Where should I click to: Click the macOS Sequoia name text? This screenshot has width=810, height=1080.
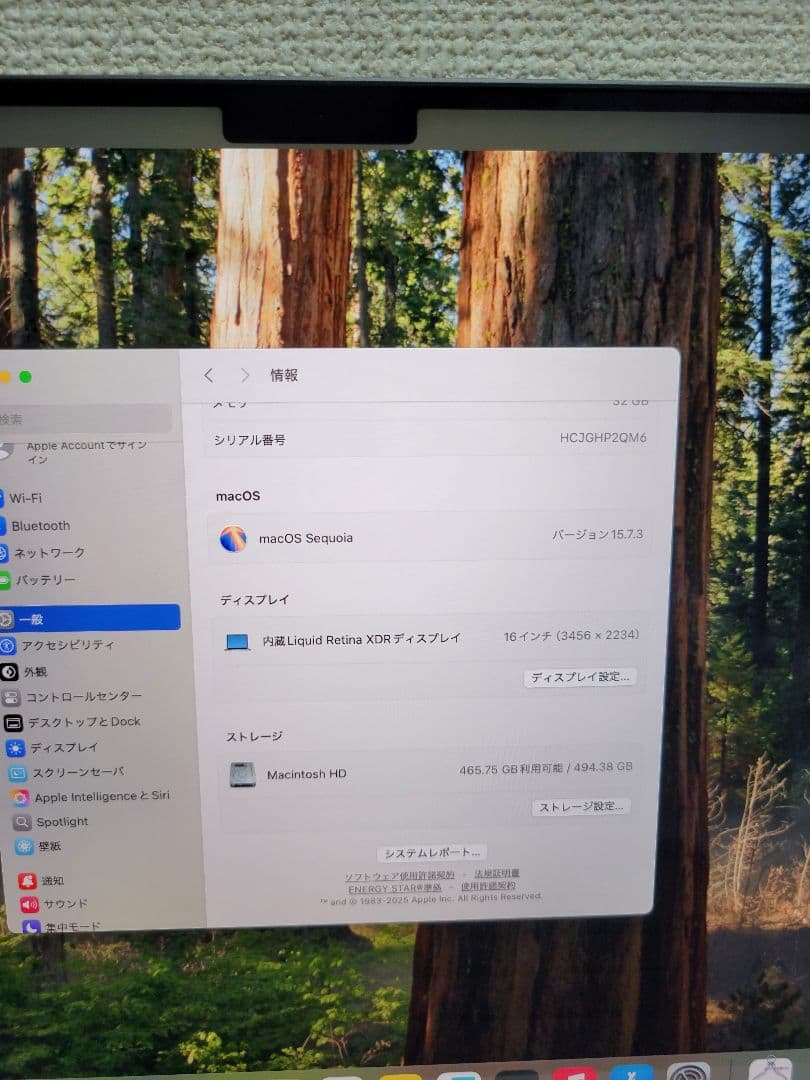[306, 538]
